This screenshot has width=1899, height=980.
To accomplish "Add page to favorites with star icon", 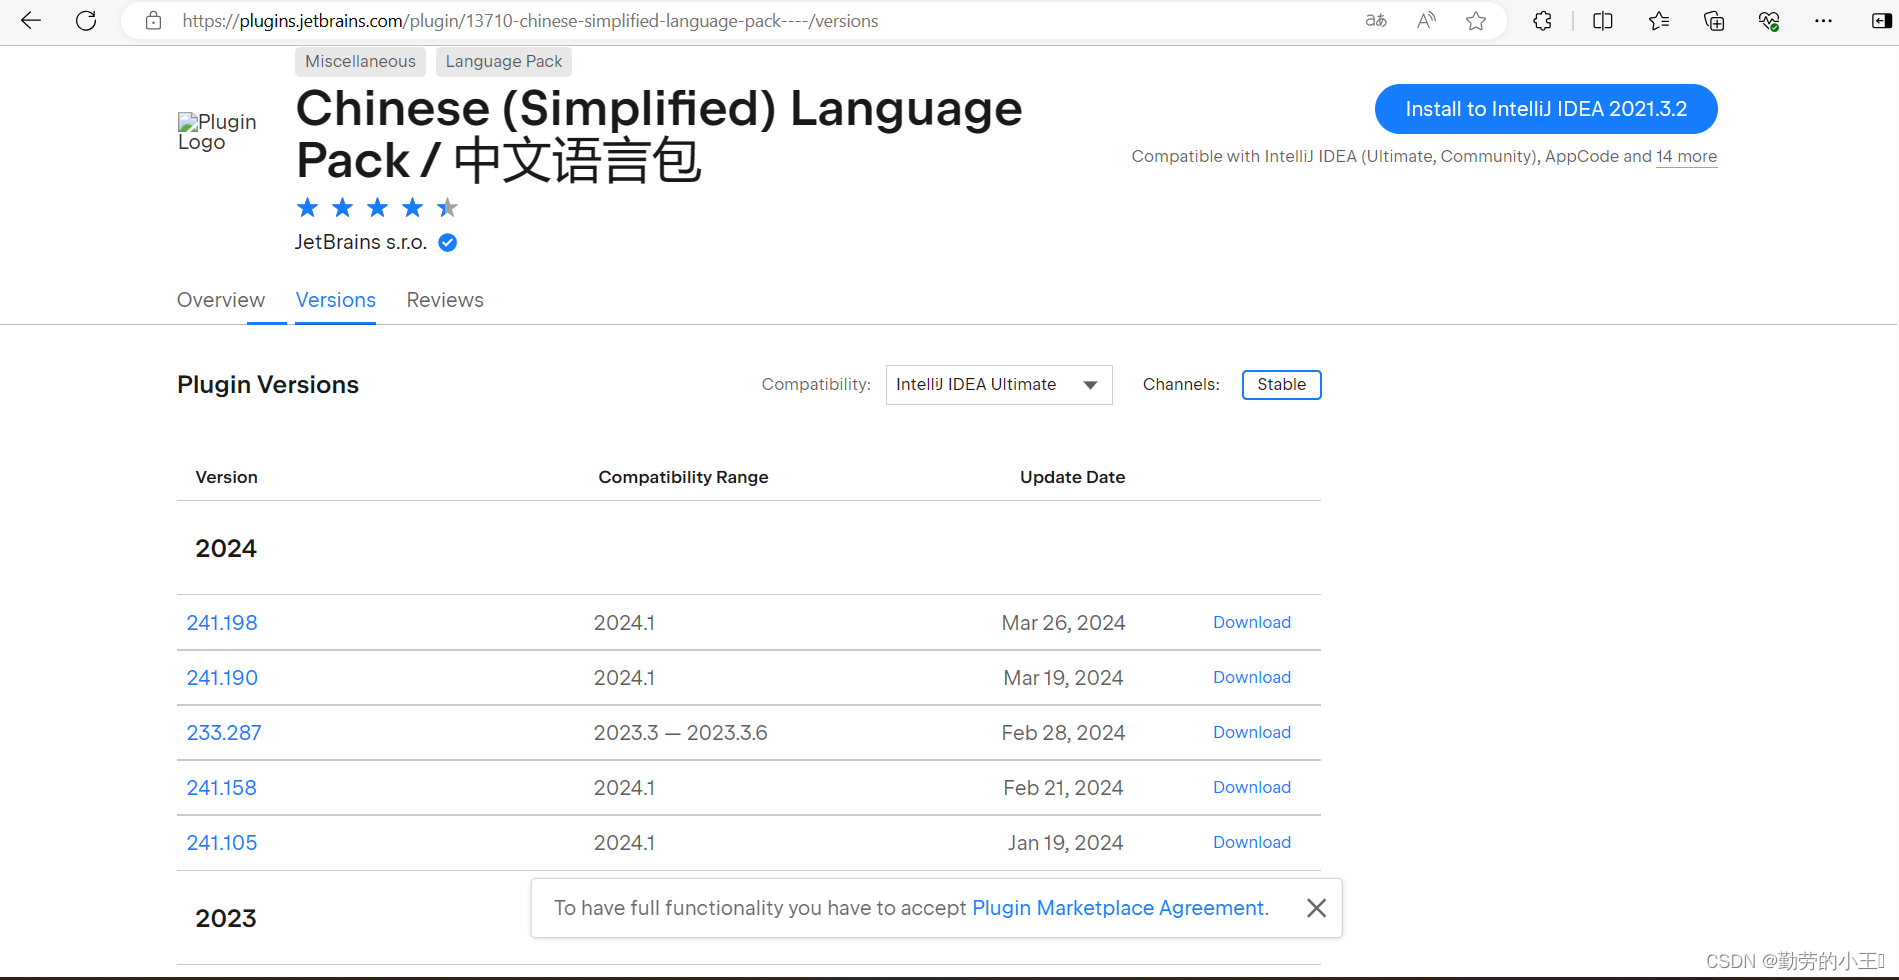I will click(x=1476, y=21).
